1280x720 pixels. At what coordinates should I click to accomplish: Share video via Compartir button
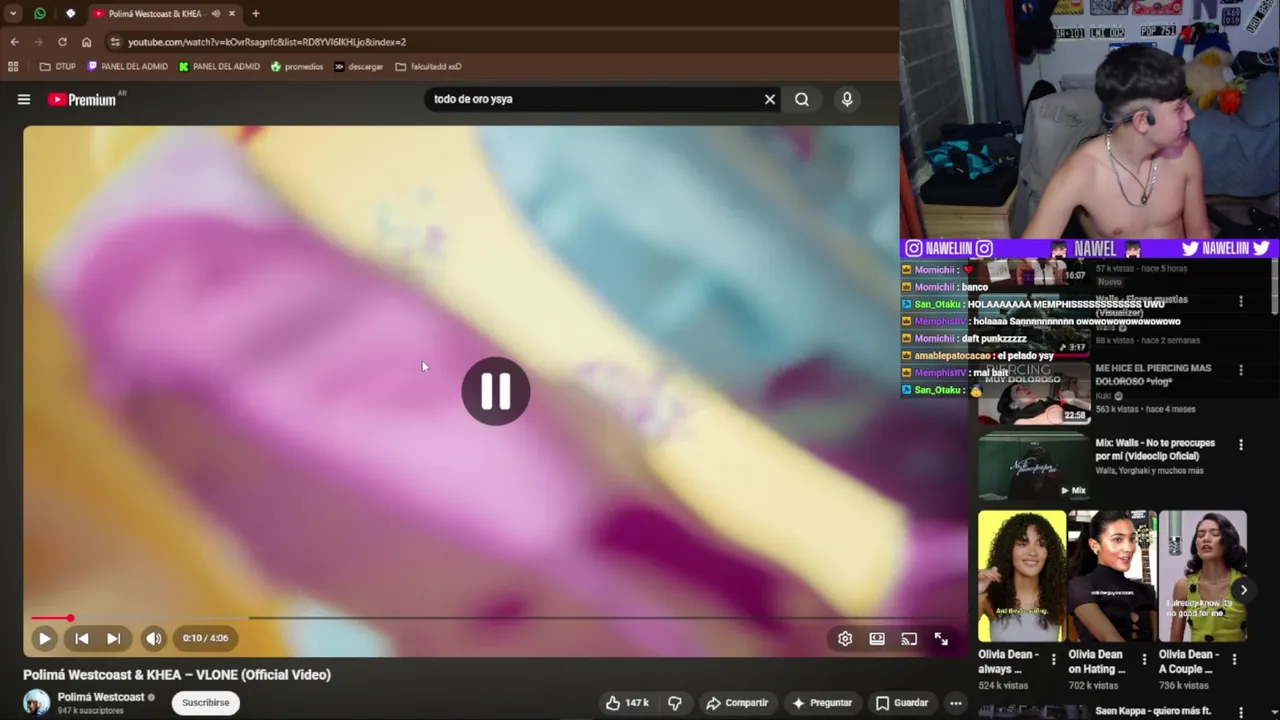pyautogui.click(x=737, y=703)
